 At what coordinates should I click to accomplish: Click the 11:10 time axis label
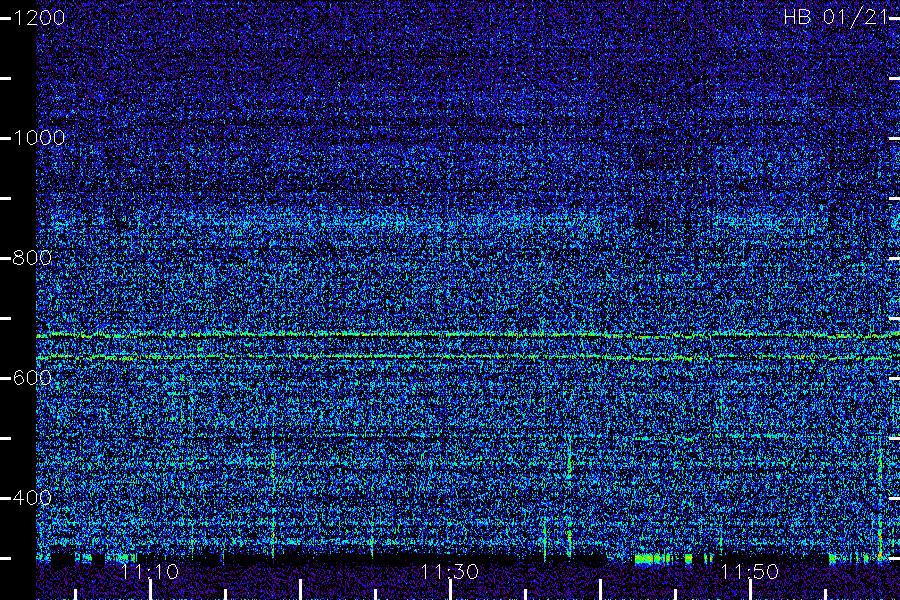[x=150, y=571]
